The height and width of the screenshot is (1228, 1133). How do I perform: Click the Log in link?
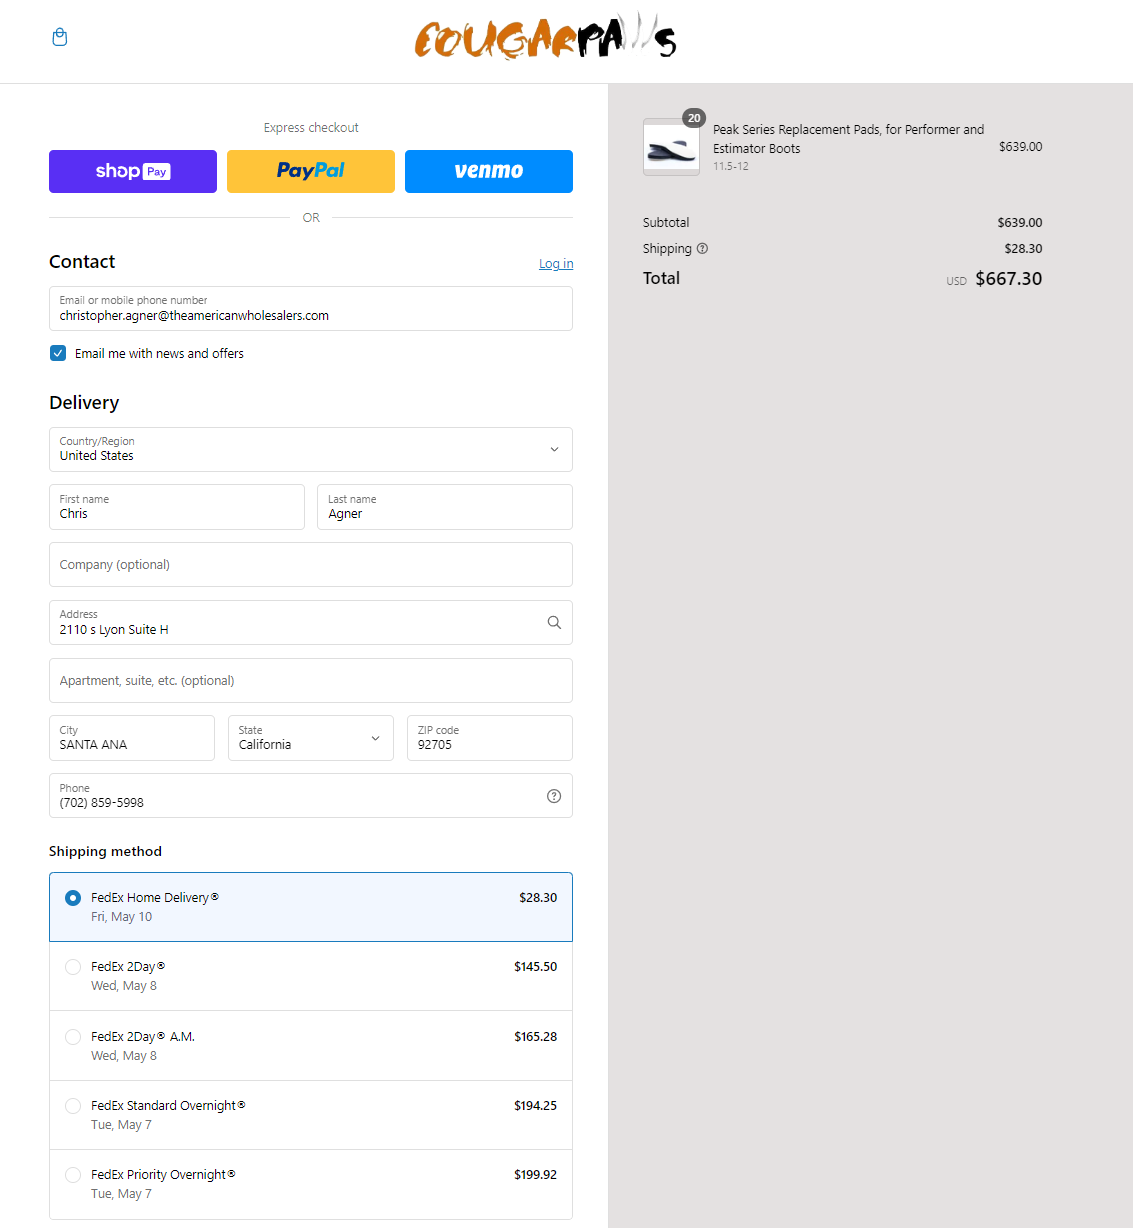pyautogui.click(x=556, y=264)
